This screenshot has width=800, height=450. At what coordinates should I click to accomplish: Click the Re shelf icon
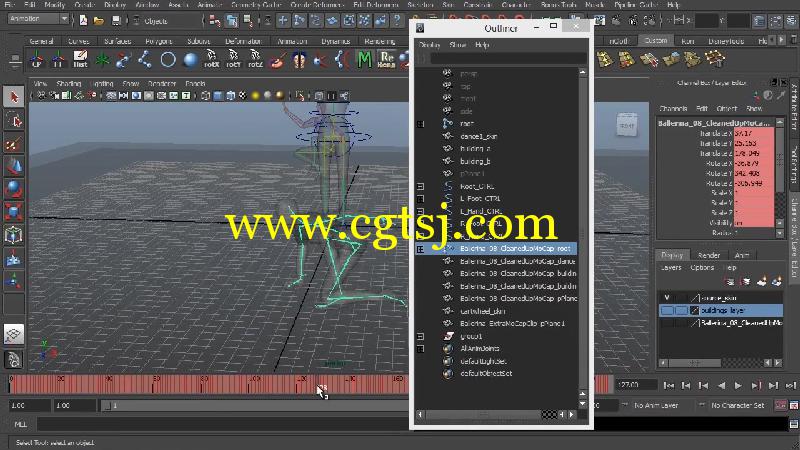tap(386, 60)
